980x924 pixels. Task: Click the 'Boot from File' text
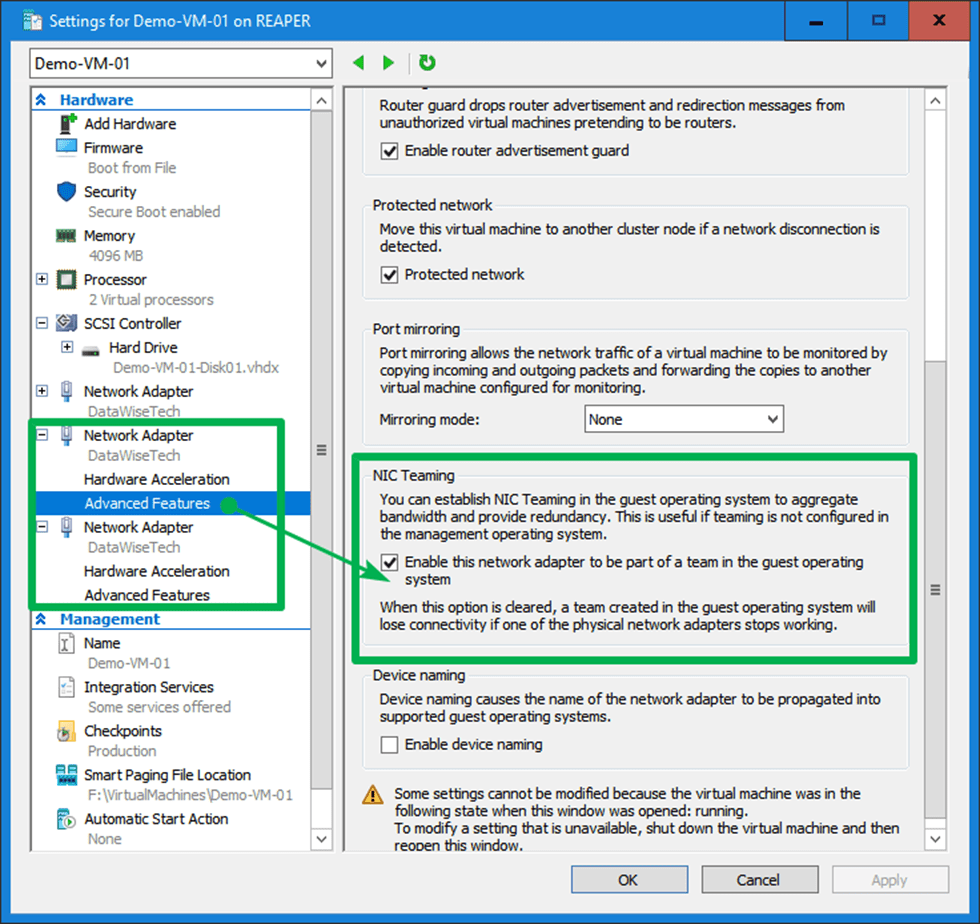pos(132,168)
